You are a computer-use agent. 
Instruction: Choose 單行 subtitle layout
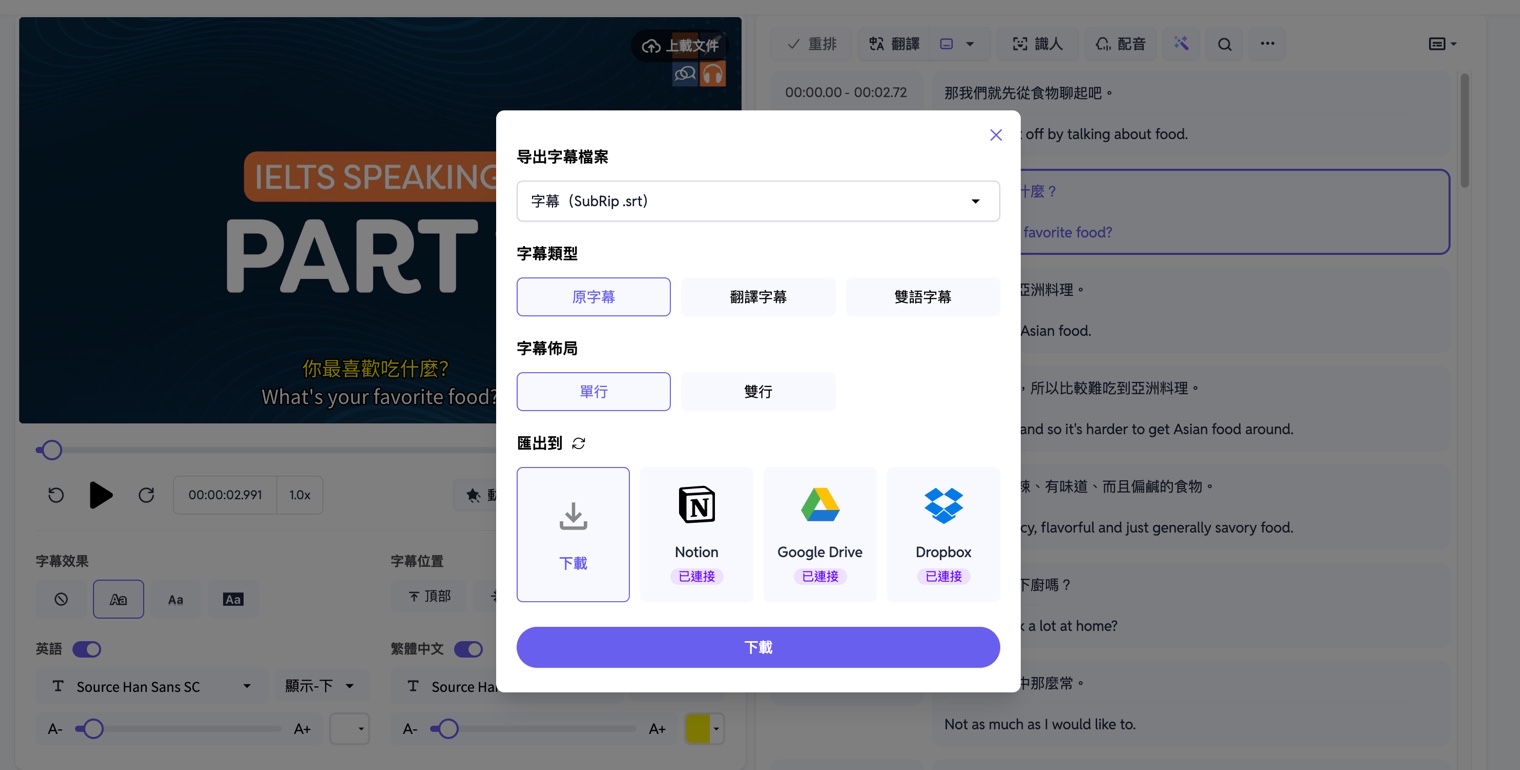coord(593,392)
